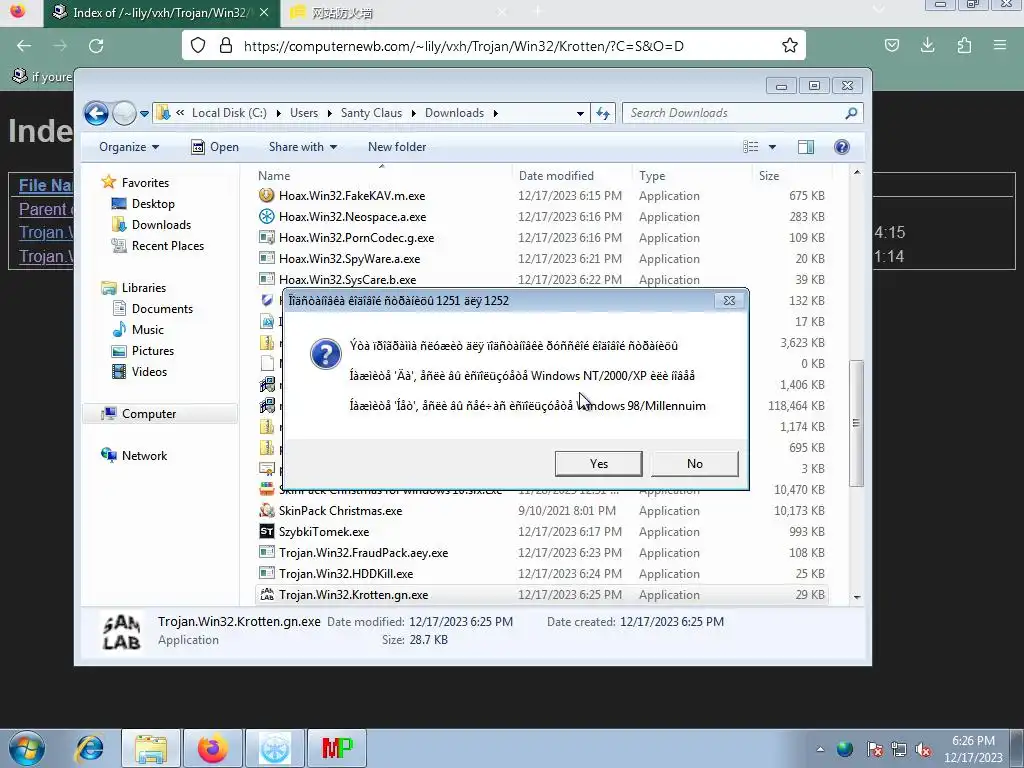Select Hoax.Win32.PornCodec.g.exe file
The image size is (1024, 768).
pos(542,238)
